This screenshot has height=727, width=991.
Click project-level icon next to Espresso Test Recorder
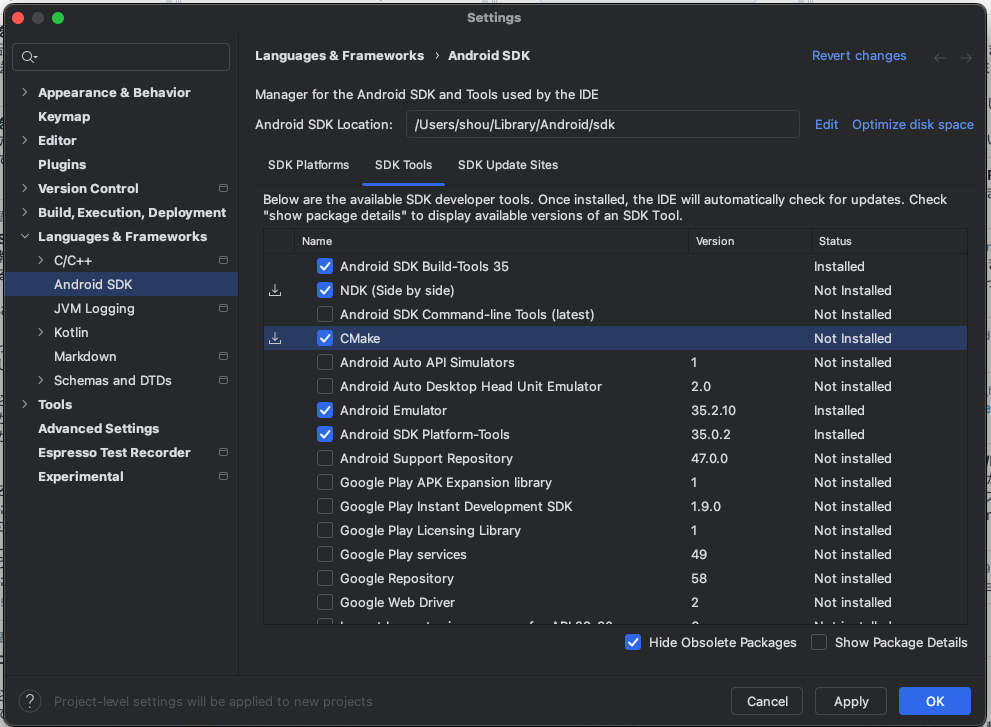pos(223,453)
